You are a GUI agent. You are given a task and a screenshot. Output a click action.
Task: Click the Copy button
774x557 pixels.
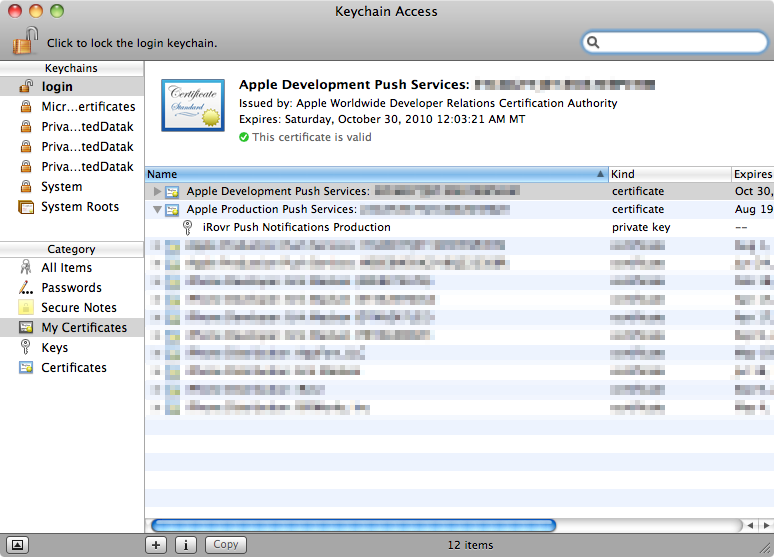click(226, 545)
